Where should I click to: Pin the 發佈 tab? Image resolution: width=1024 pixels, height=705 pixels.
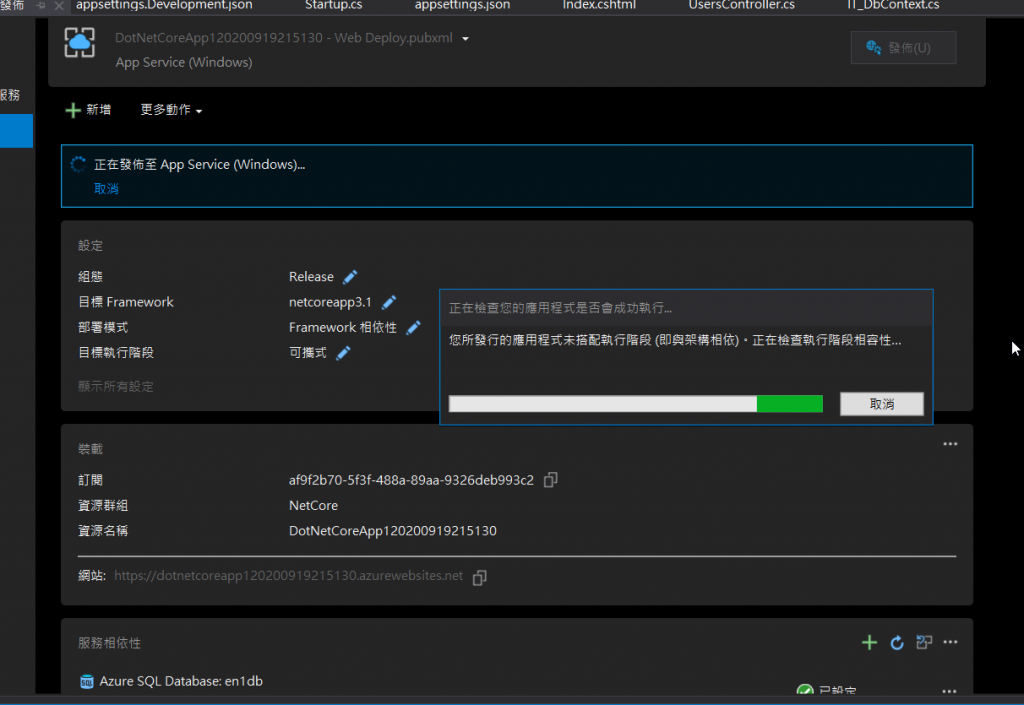pyautogui.click(x=41, y=6)
